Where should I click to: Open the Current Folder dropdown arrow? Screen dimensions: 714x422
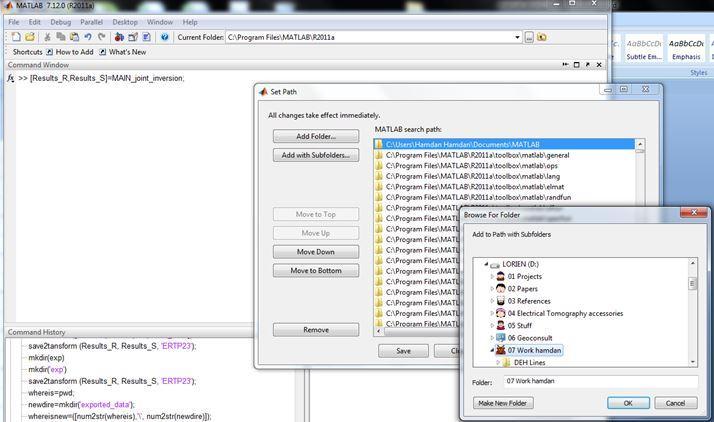point(517,37)
